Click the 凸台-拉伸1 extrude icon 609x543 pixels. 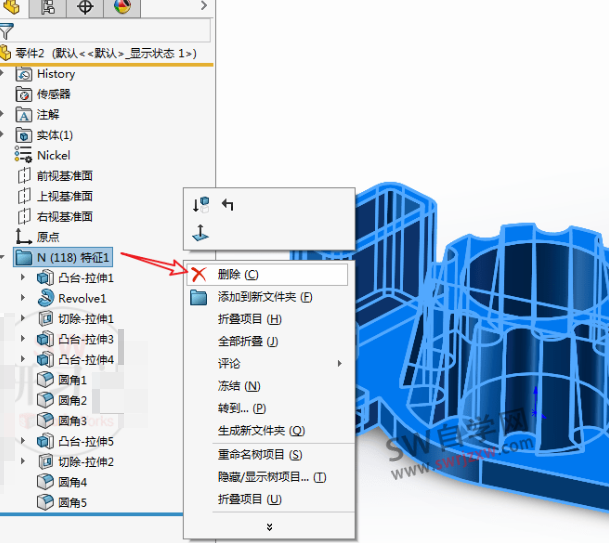click(45, 278)
